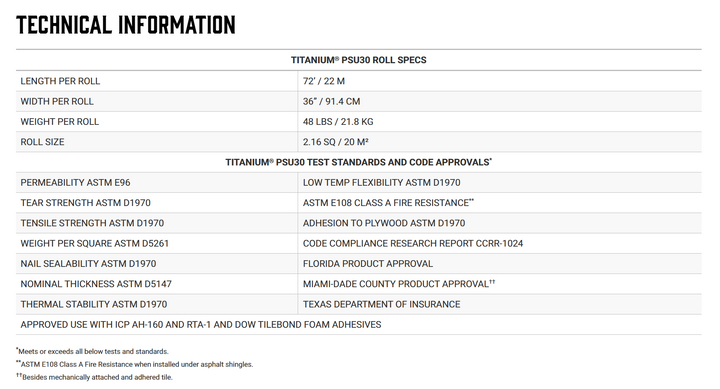
Task: Click WEIGHT PER SQUARE ASTM D5261 cell
Action: (x=157, y=243)
